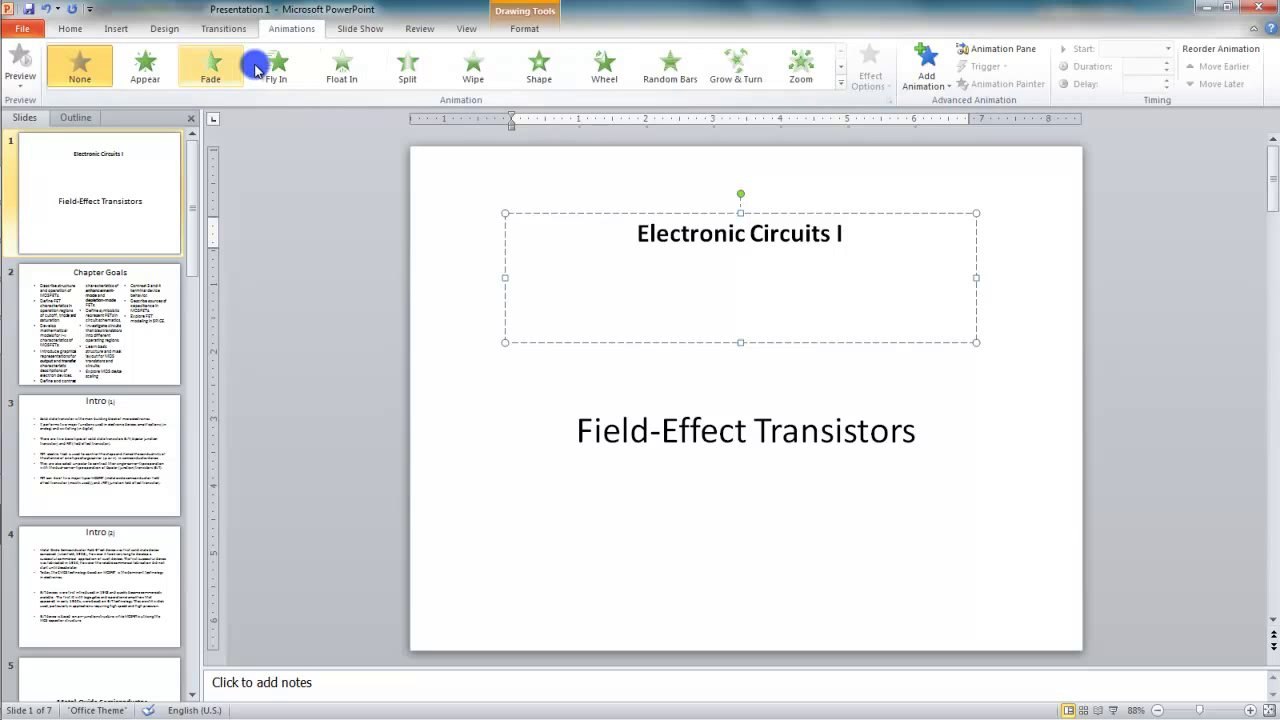Click the 'Office Theme' status bar label
This screenshot has width=1280, height=720.
click(97, 710)
